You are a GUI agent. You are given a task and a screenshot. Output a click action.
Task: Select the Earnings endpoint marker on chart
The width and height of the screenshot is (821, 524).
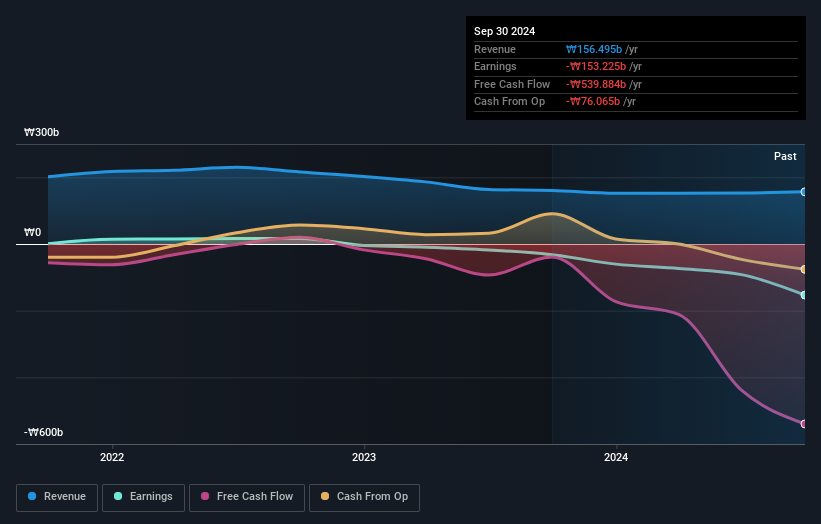coord(803,295)
